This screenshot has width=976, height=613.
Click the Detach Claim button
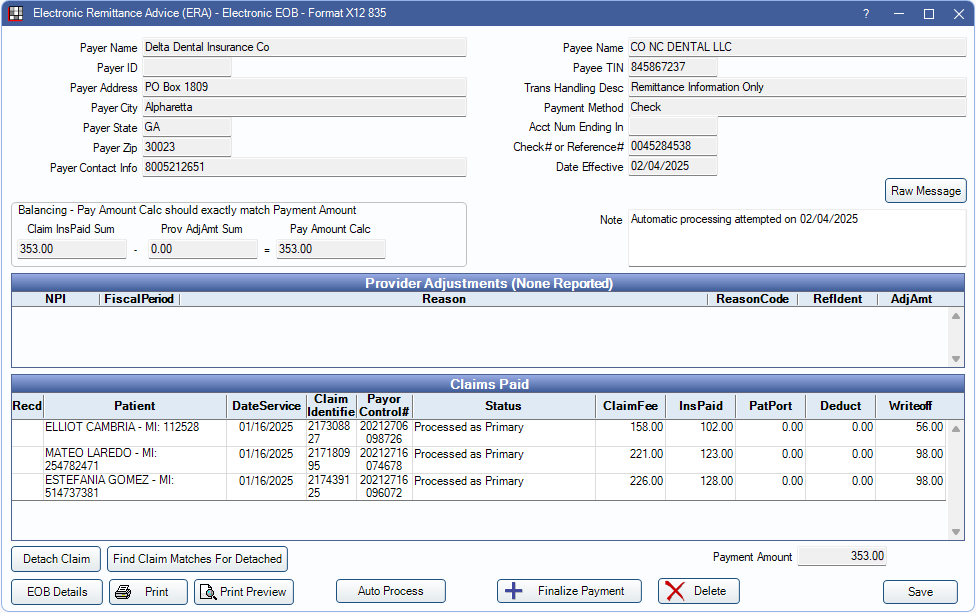56,559
